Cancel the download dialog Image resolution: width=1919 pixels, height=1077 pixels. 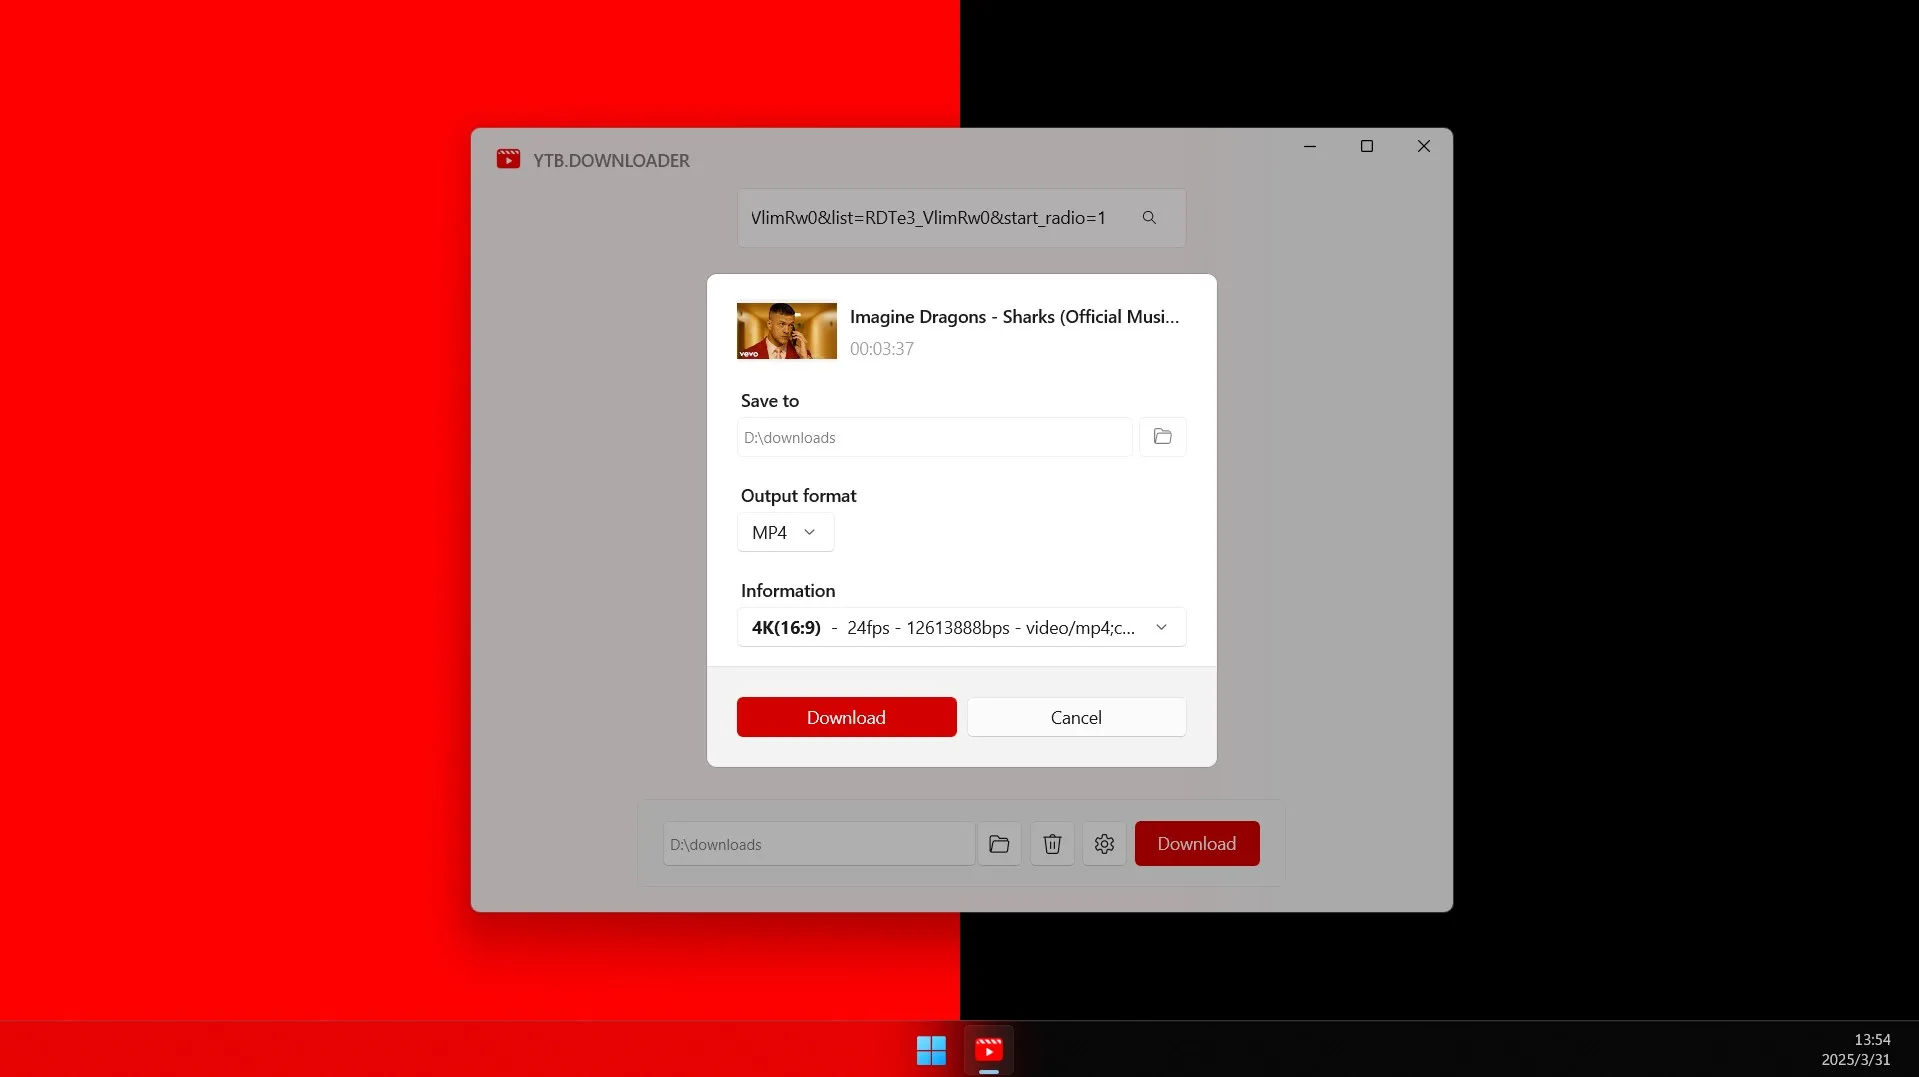[x=1076, y=717]
